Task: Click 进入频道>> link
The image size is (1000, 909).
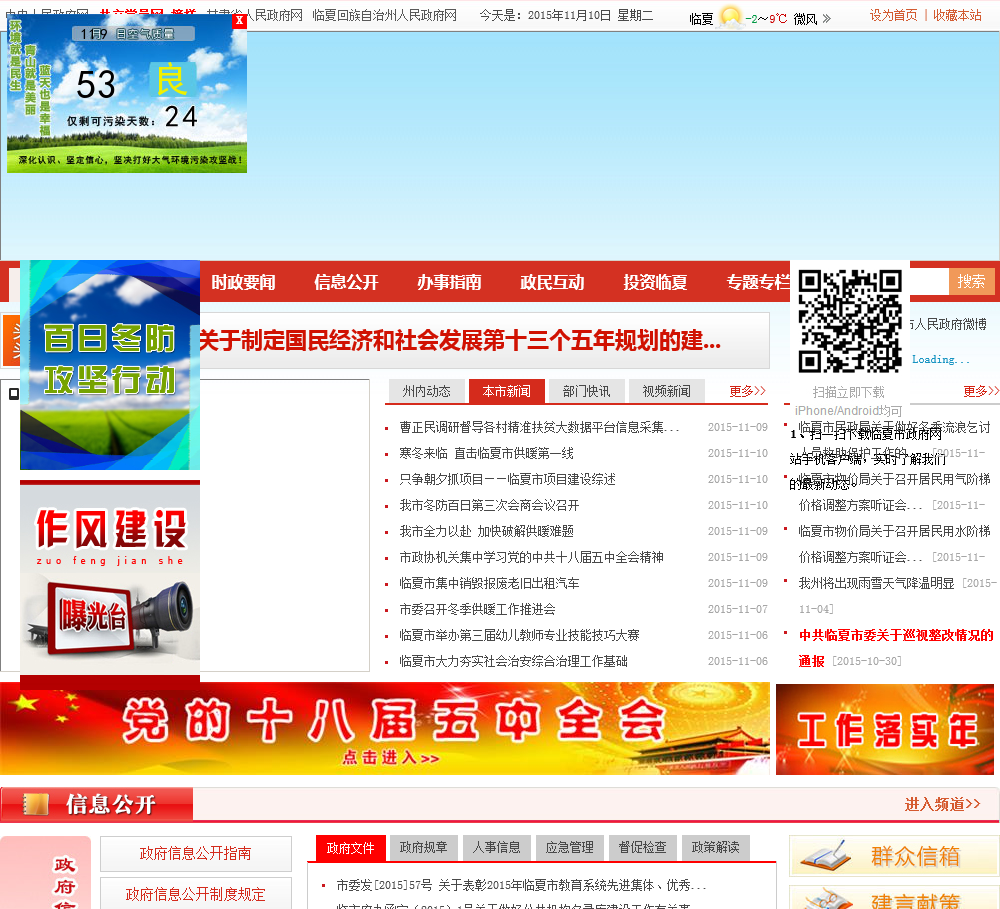Action: click(942, 804)
